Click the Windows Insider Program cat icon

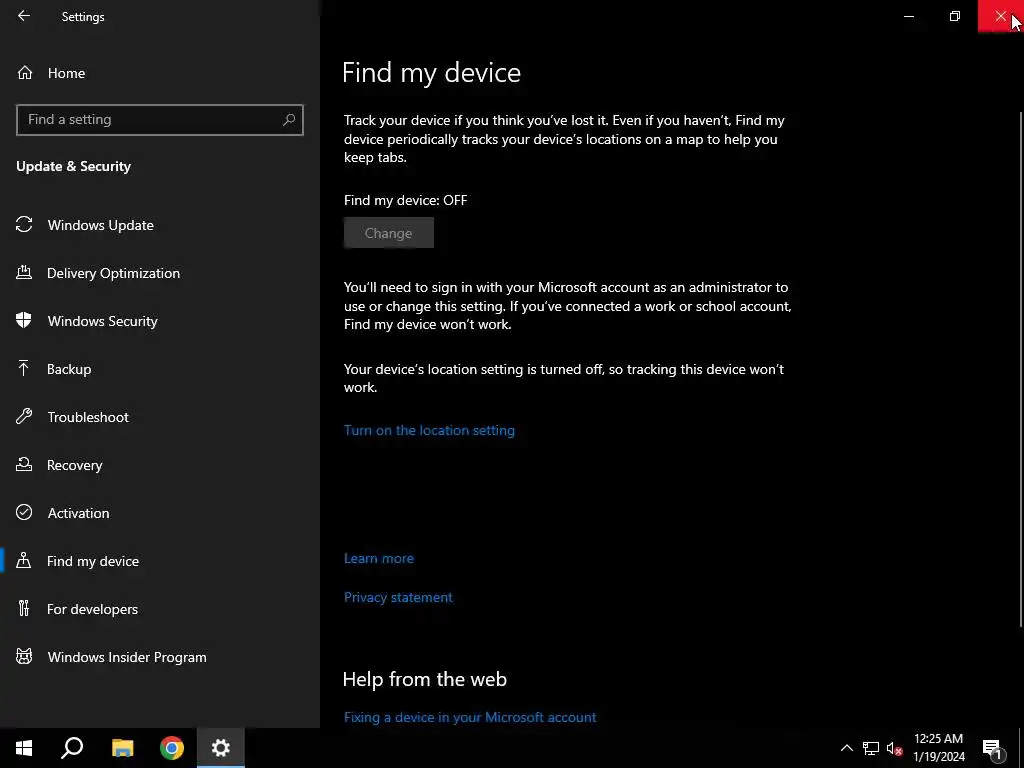[x=24, y=657]
